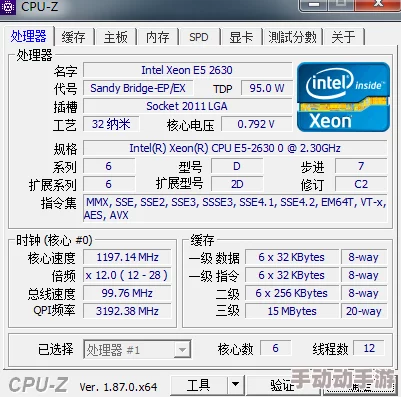Open the 处理器 #1 selection dropdown

(x=137, y=349)
